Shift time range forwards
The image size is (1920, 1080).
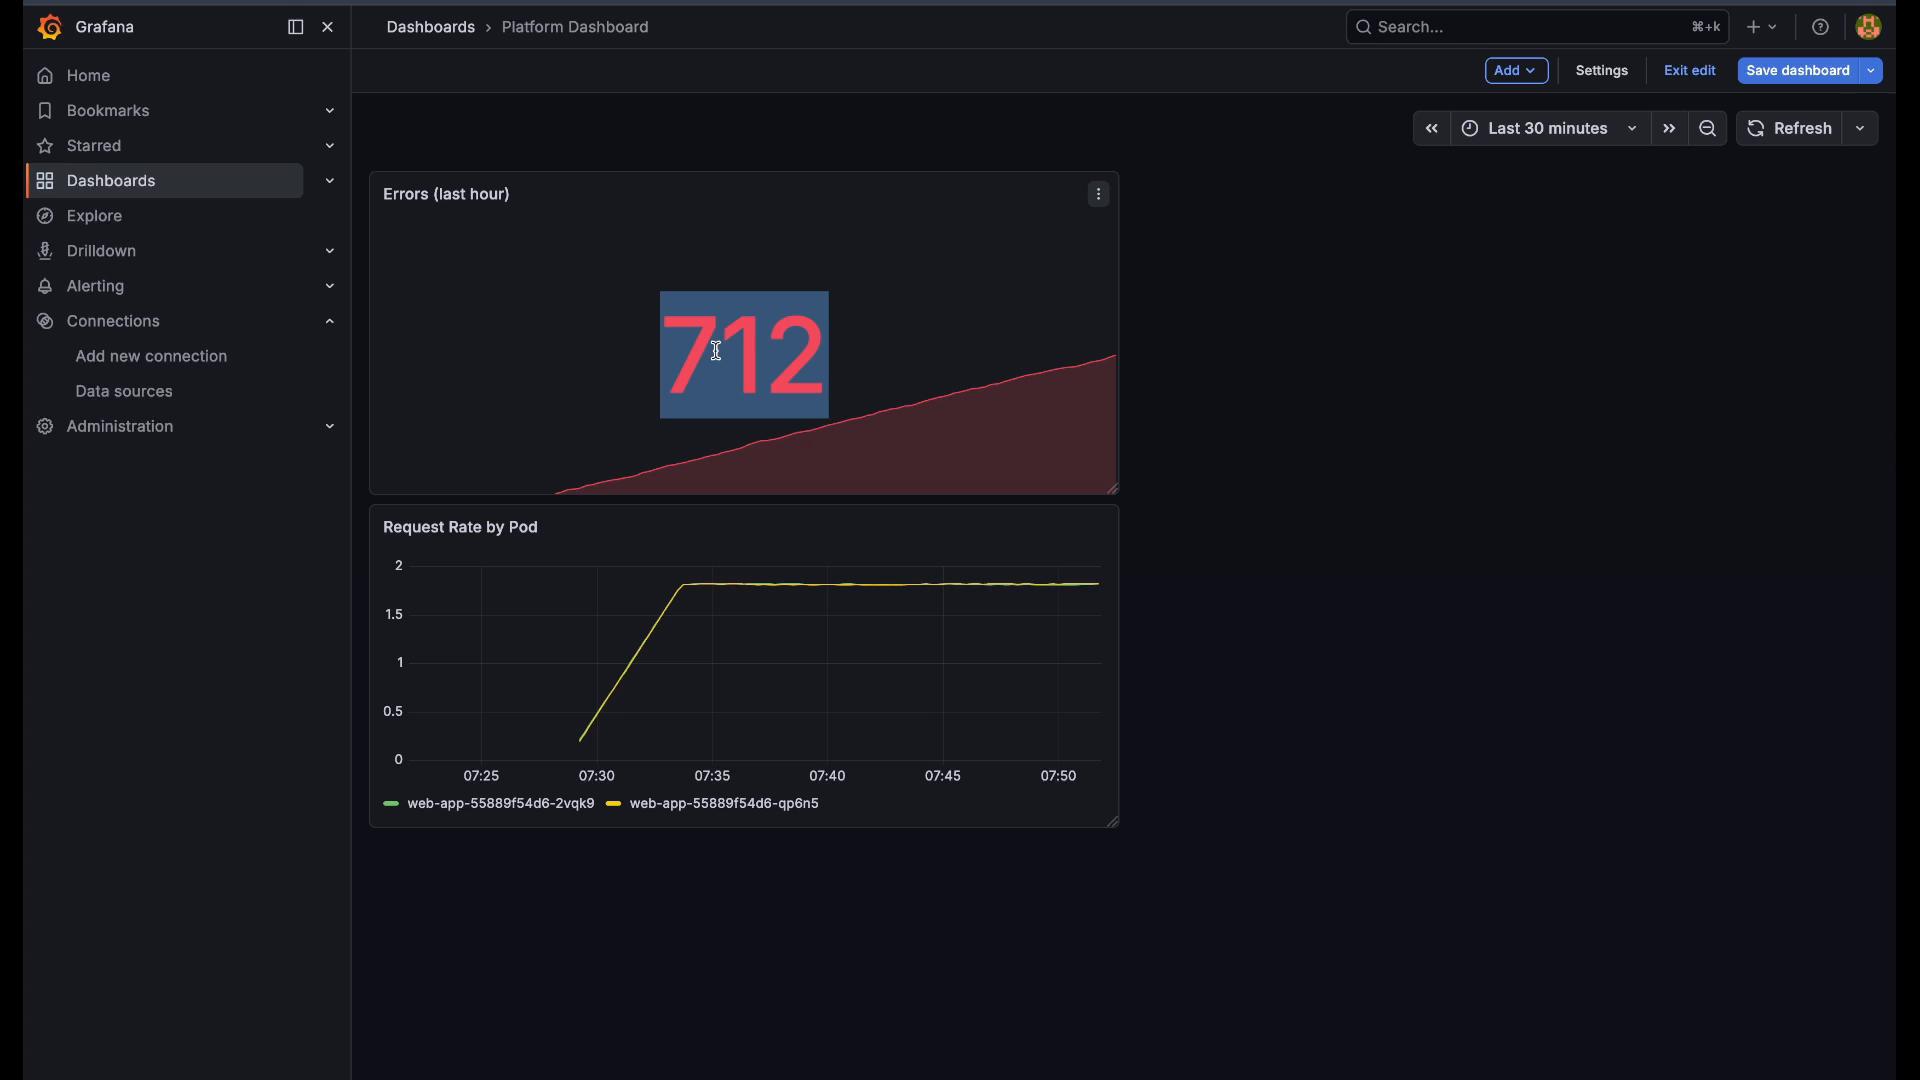click(1669, 128)
